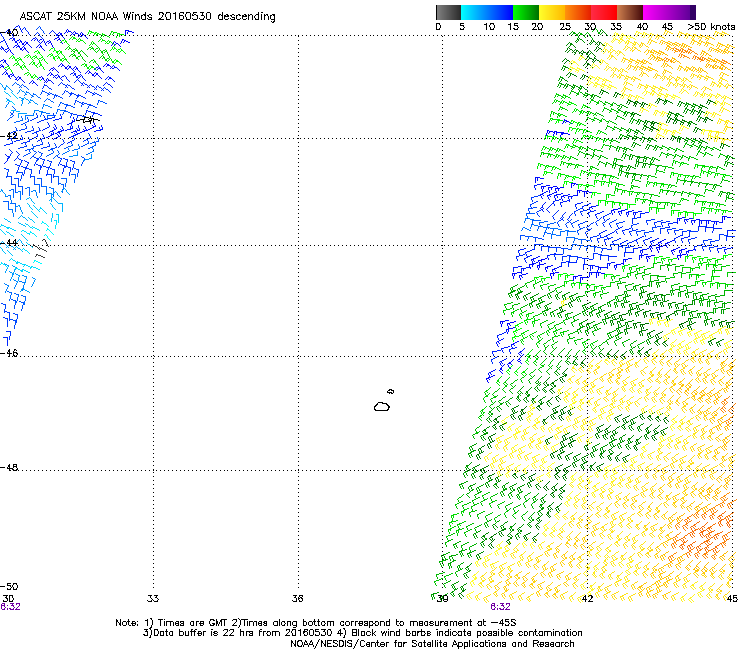This screenshot has width=740, height=650.
Task: Click the note line starting 'Note: 1) Times are GMT'
Action: 316,623
